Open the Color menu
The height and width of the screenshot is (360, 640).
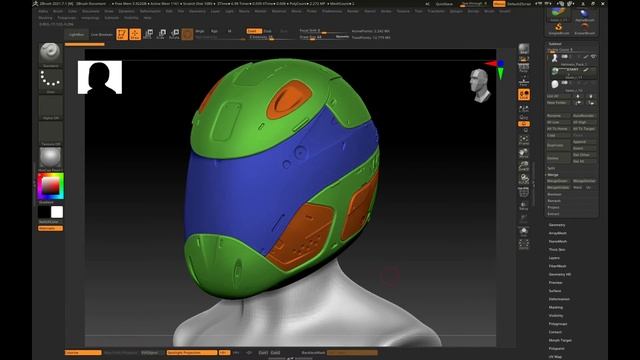click(x=72, y=11)
